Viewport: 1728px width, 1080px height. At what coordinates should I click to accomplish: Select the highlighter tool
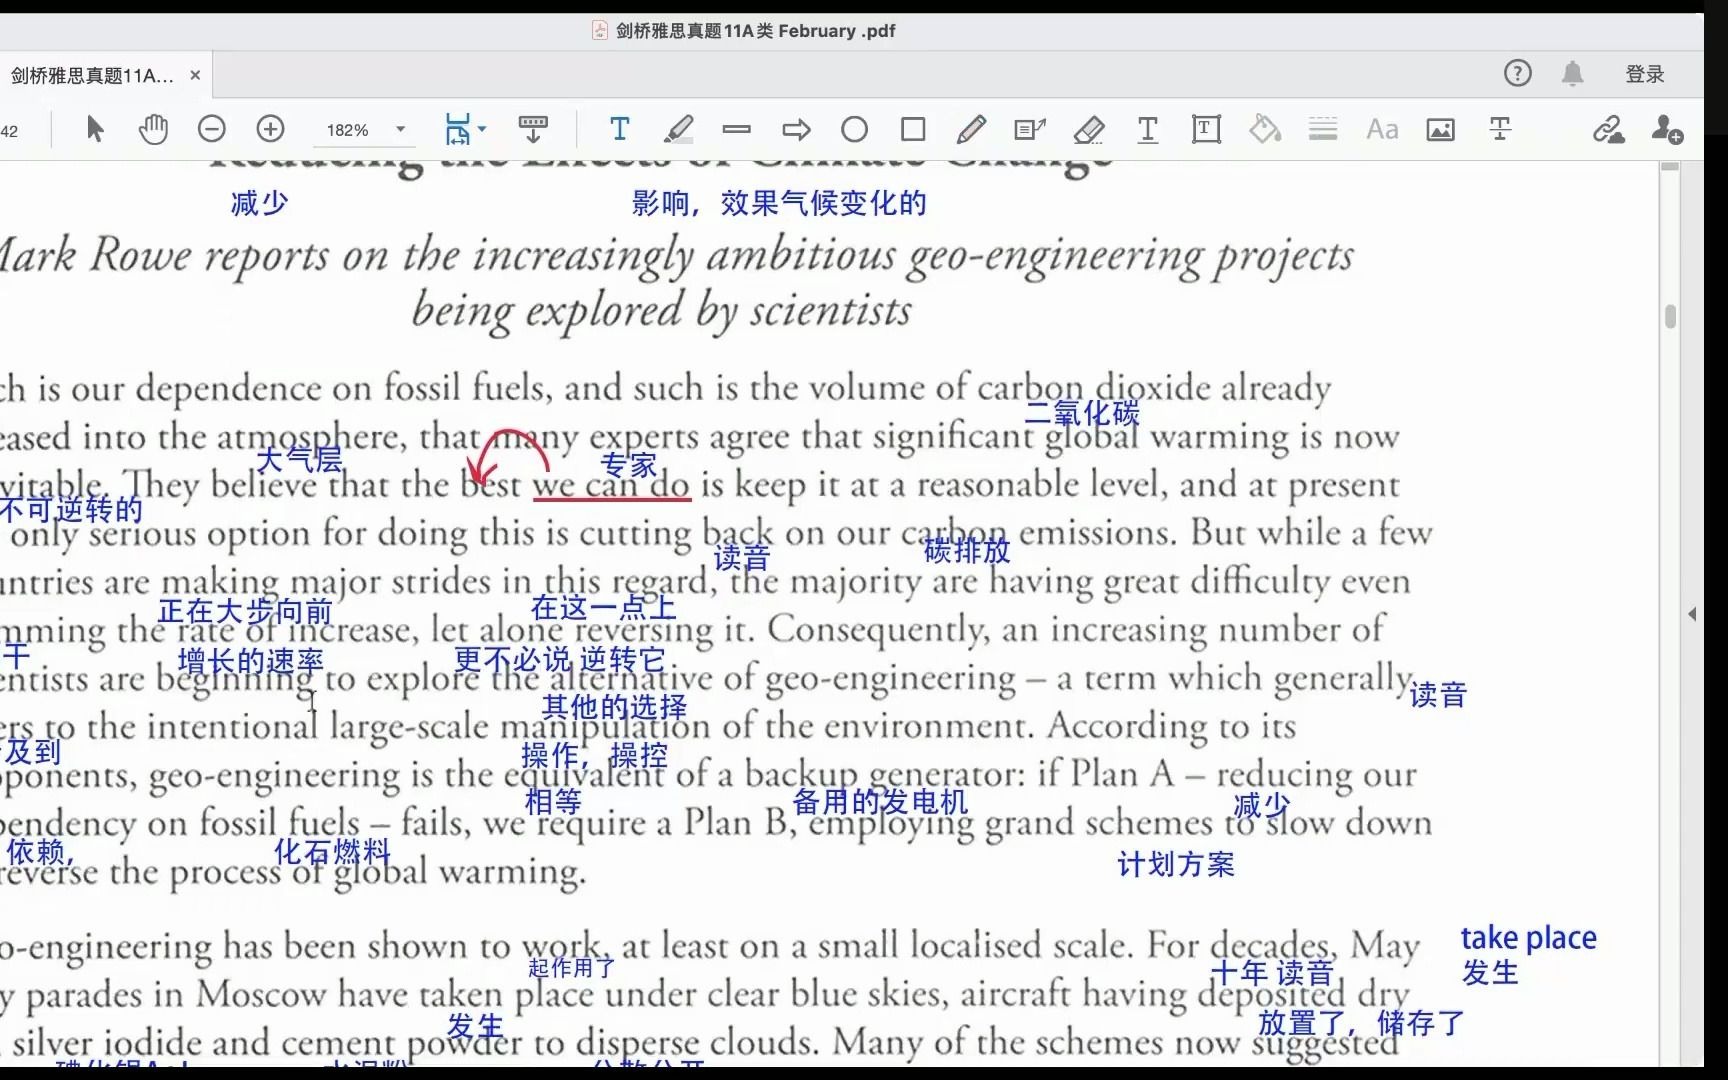(x=678, y=129)
